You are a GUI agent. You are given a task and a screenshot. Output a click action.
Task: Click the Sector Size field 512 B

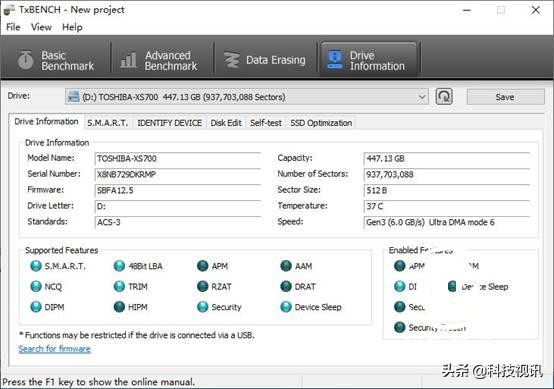(447, 190)
